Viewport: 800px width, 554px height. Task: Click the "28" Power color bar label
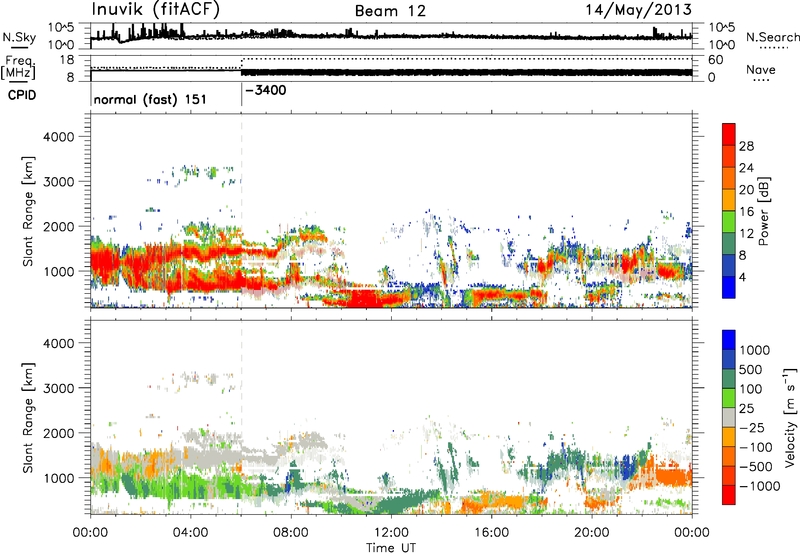(746, 146)
